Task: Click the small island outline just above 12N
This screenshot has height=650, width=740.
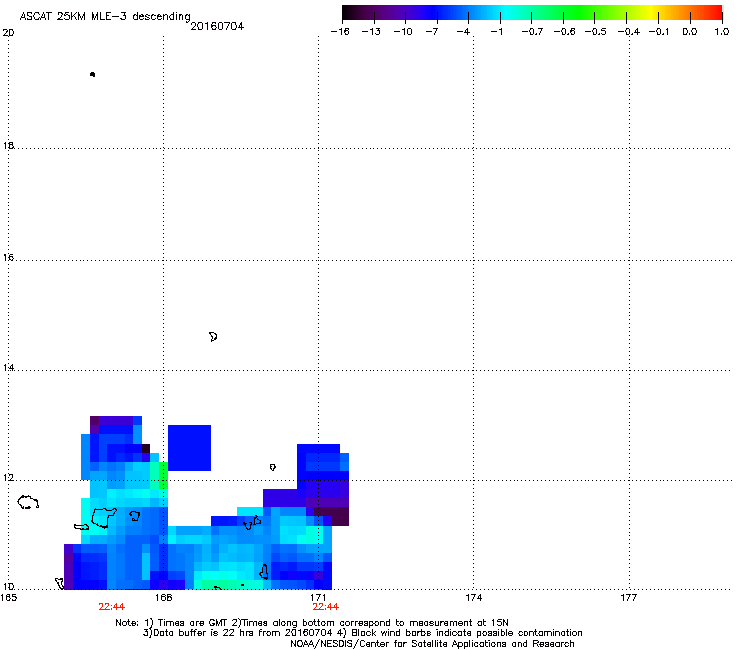Action: (272, 467)
